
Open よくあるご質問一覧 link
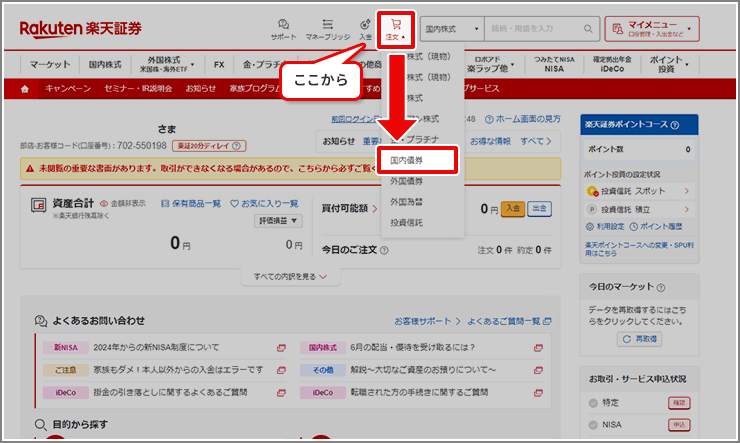[x=509, y=321]
